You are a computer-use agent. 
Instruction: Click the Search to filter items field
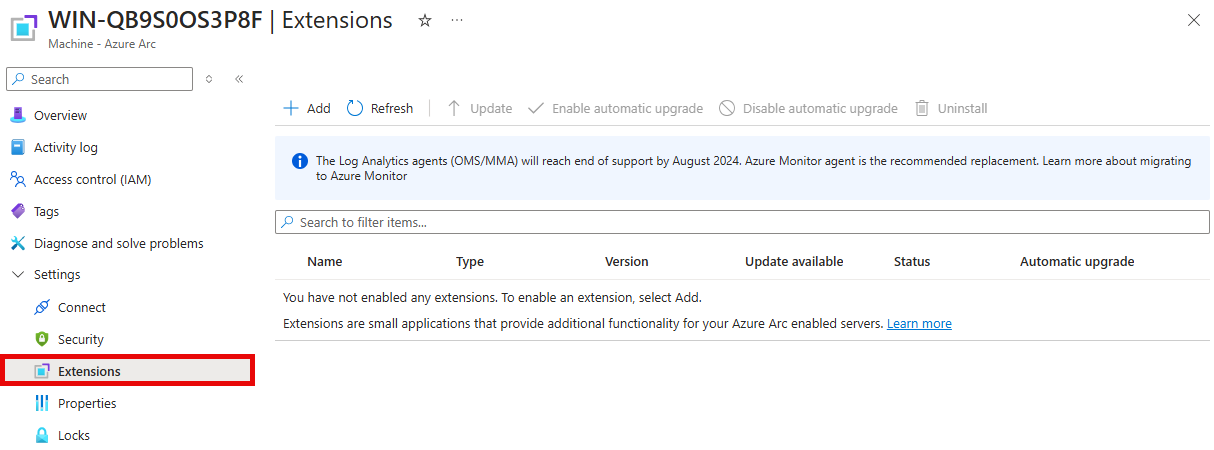point(740,222)
